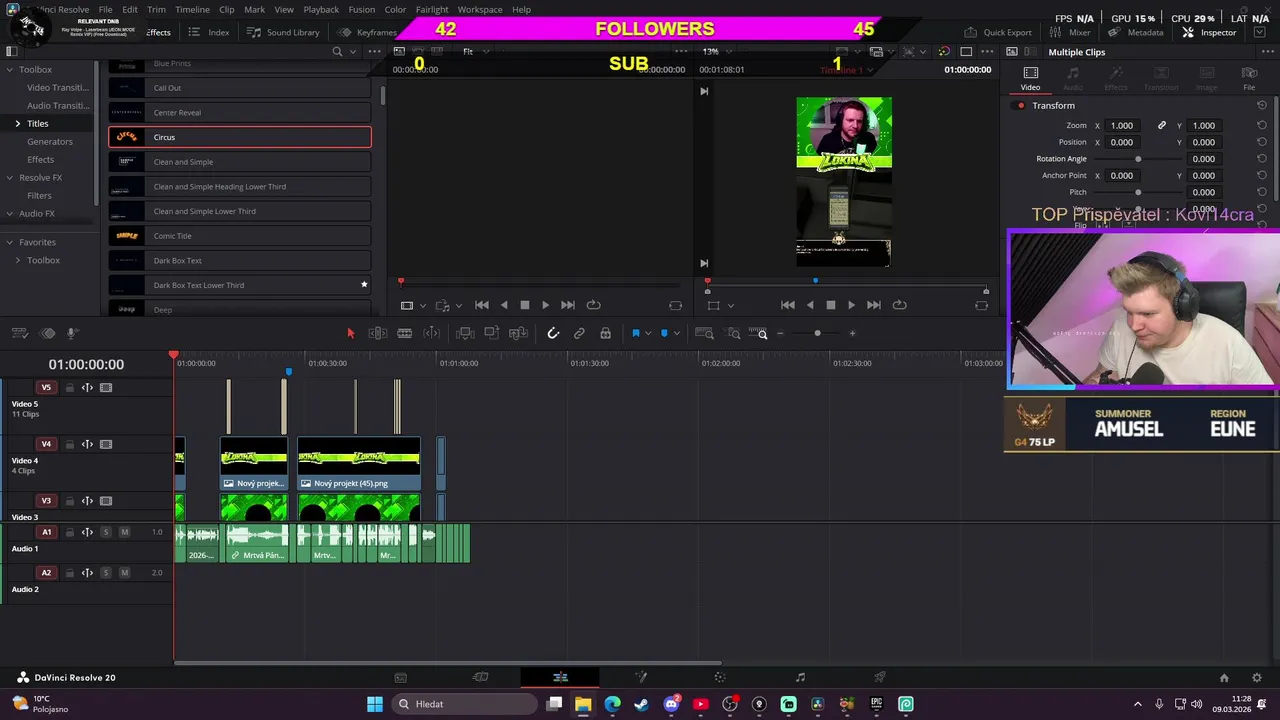Click Quick Export button

(998, 32)
